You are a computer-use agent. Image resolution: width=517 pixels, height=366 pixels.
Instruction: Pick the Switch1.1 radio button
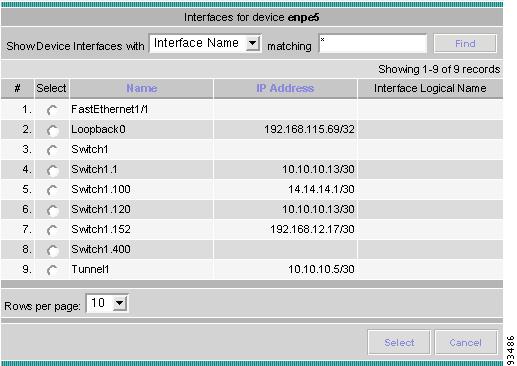[x=52, y=170]
